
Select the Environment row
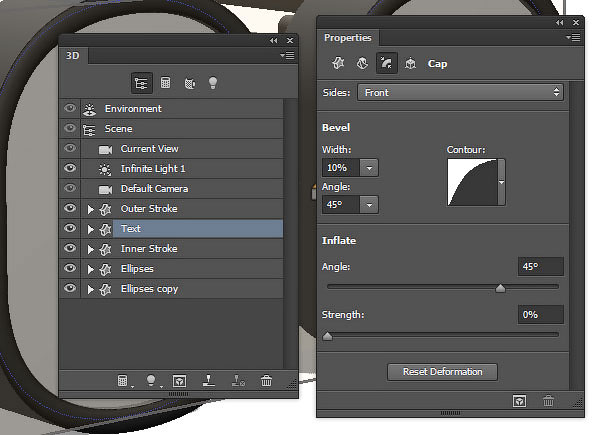[x=182, y=109]
